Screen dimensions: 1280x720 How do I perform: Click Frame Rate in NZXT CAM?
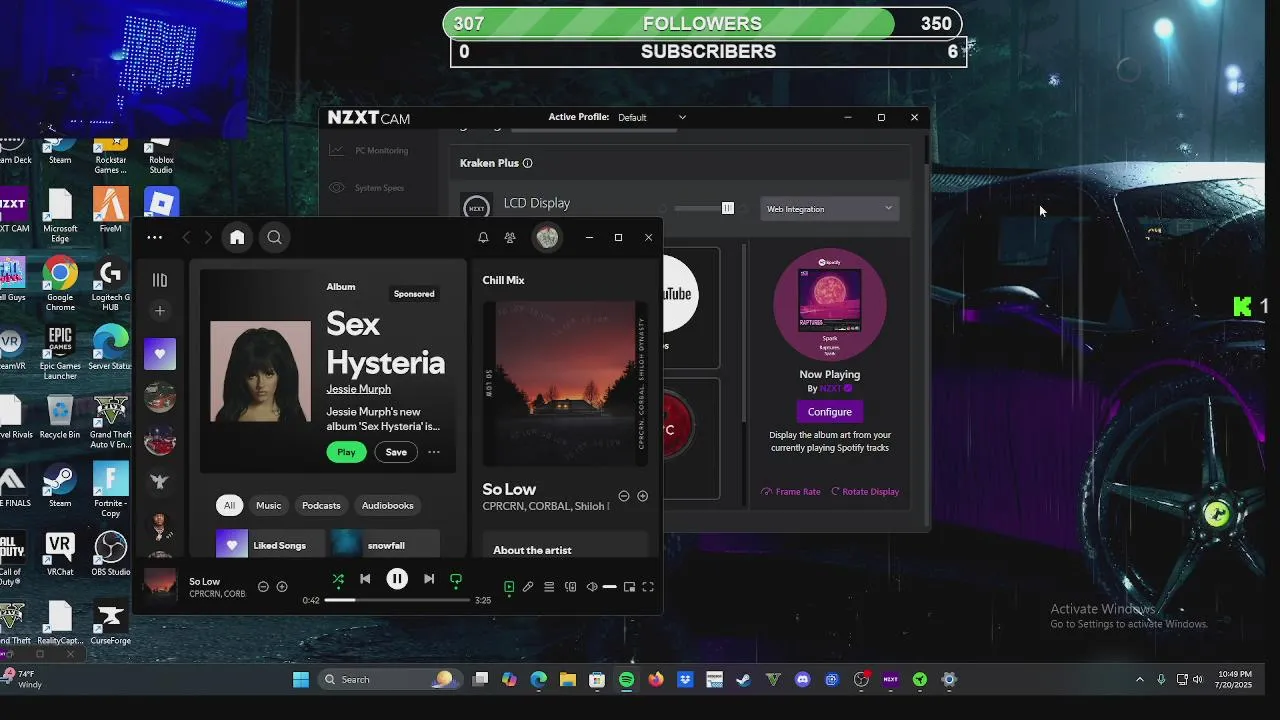(x=791, y=492)
